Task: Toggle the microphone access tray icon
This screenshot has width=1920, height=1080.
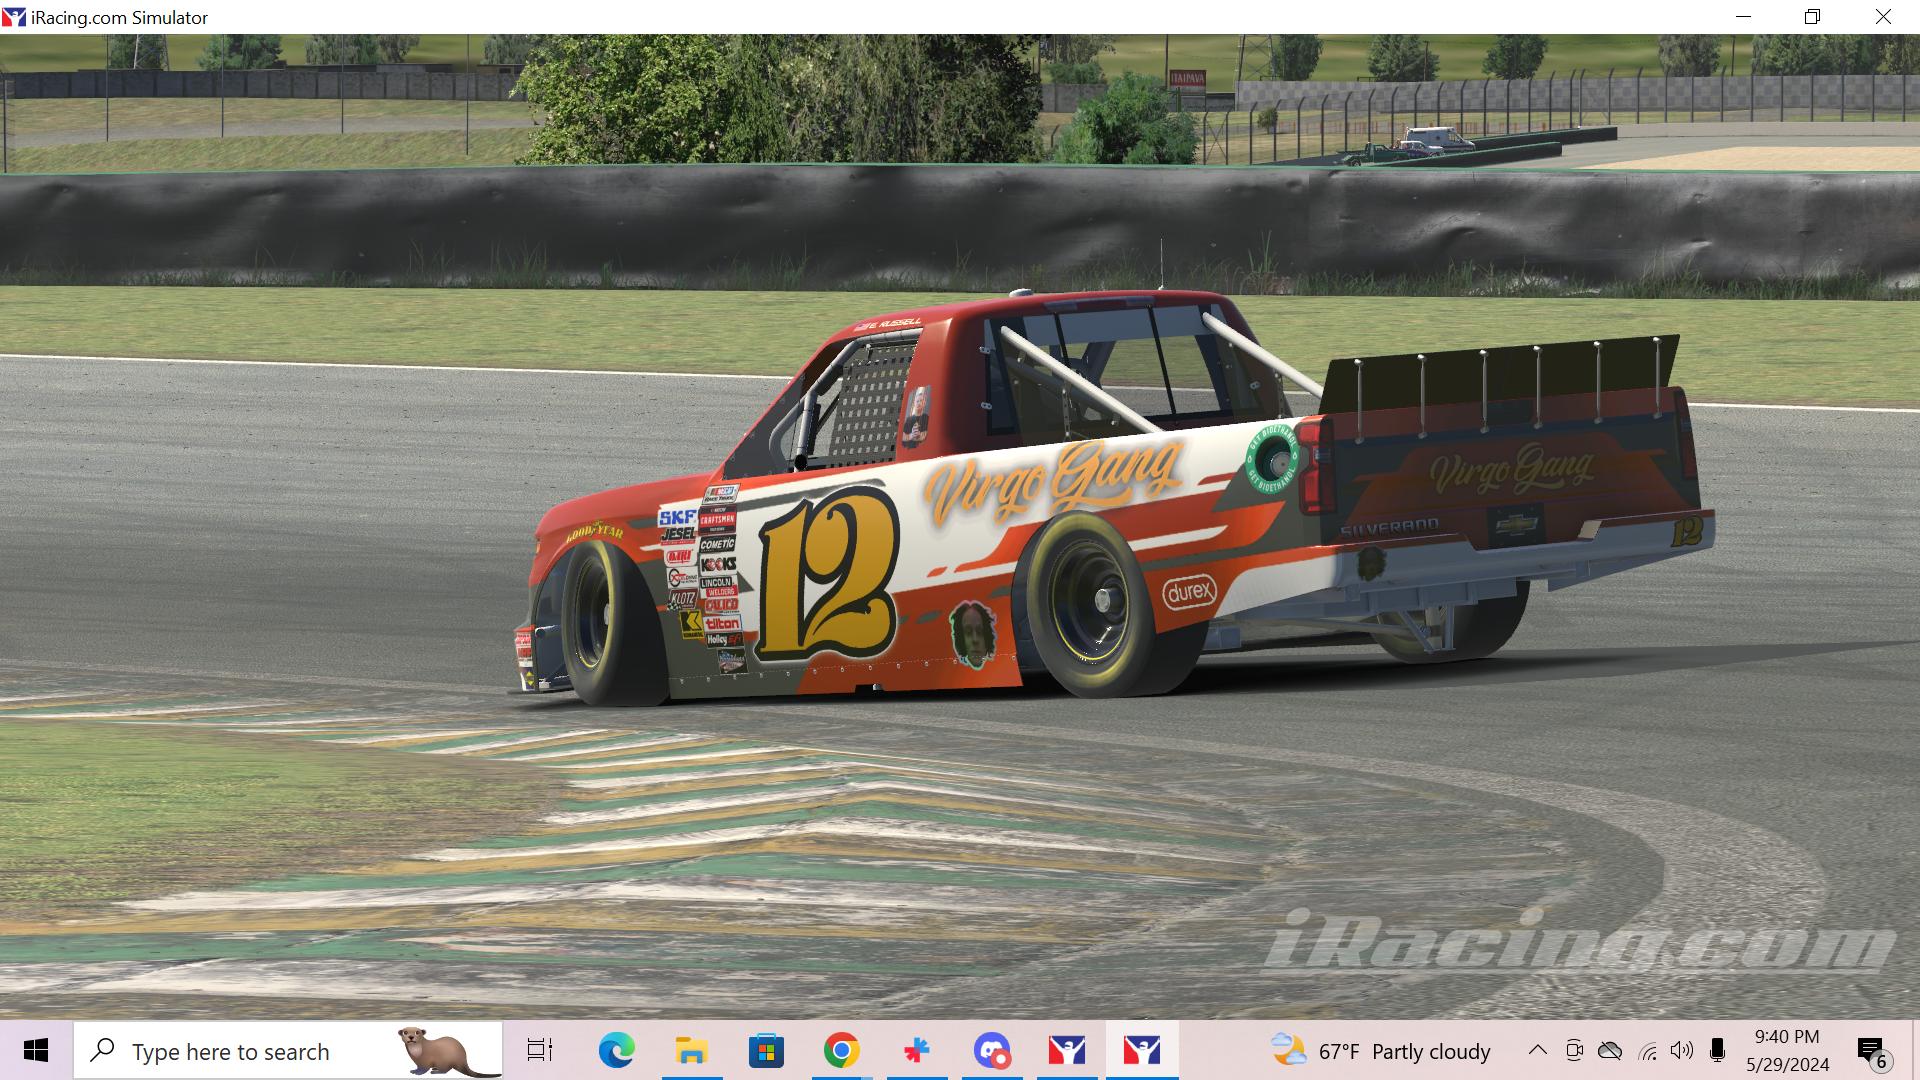Action: (x=1717, y=1051)
